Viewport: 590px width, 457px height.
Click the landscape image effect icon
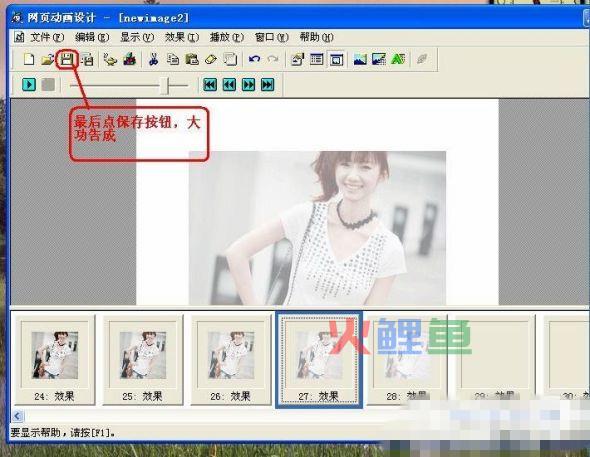click(x=360, y=59)
